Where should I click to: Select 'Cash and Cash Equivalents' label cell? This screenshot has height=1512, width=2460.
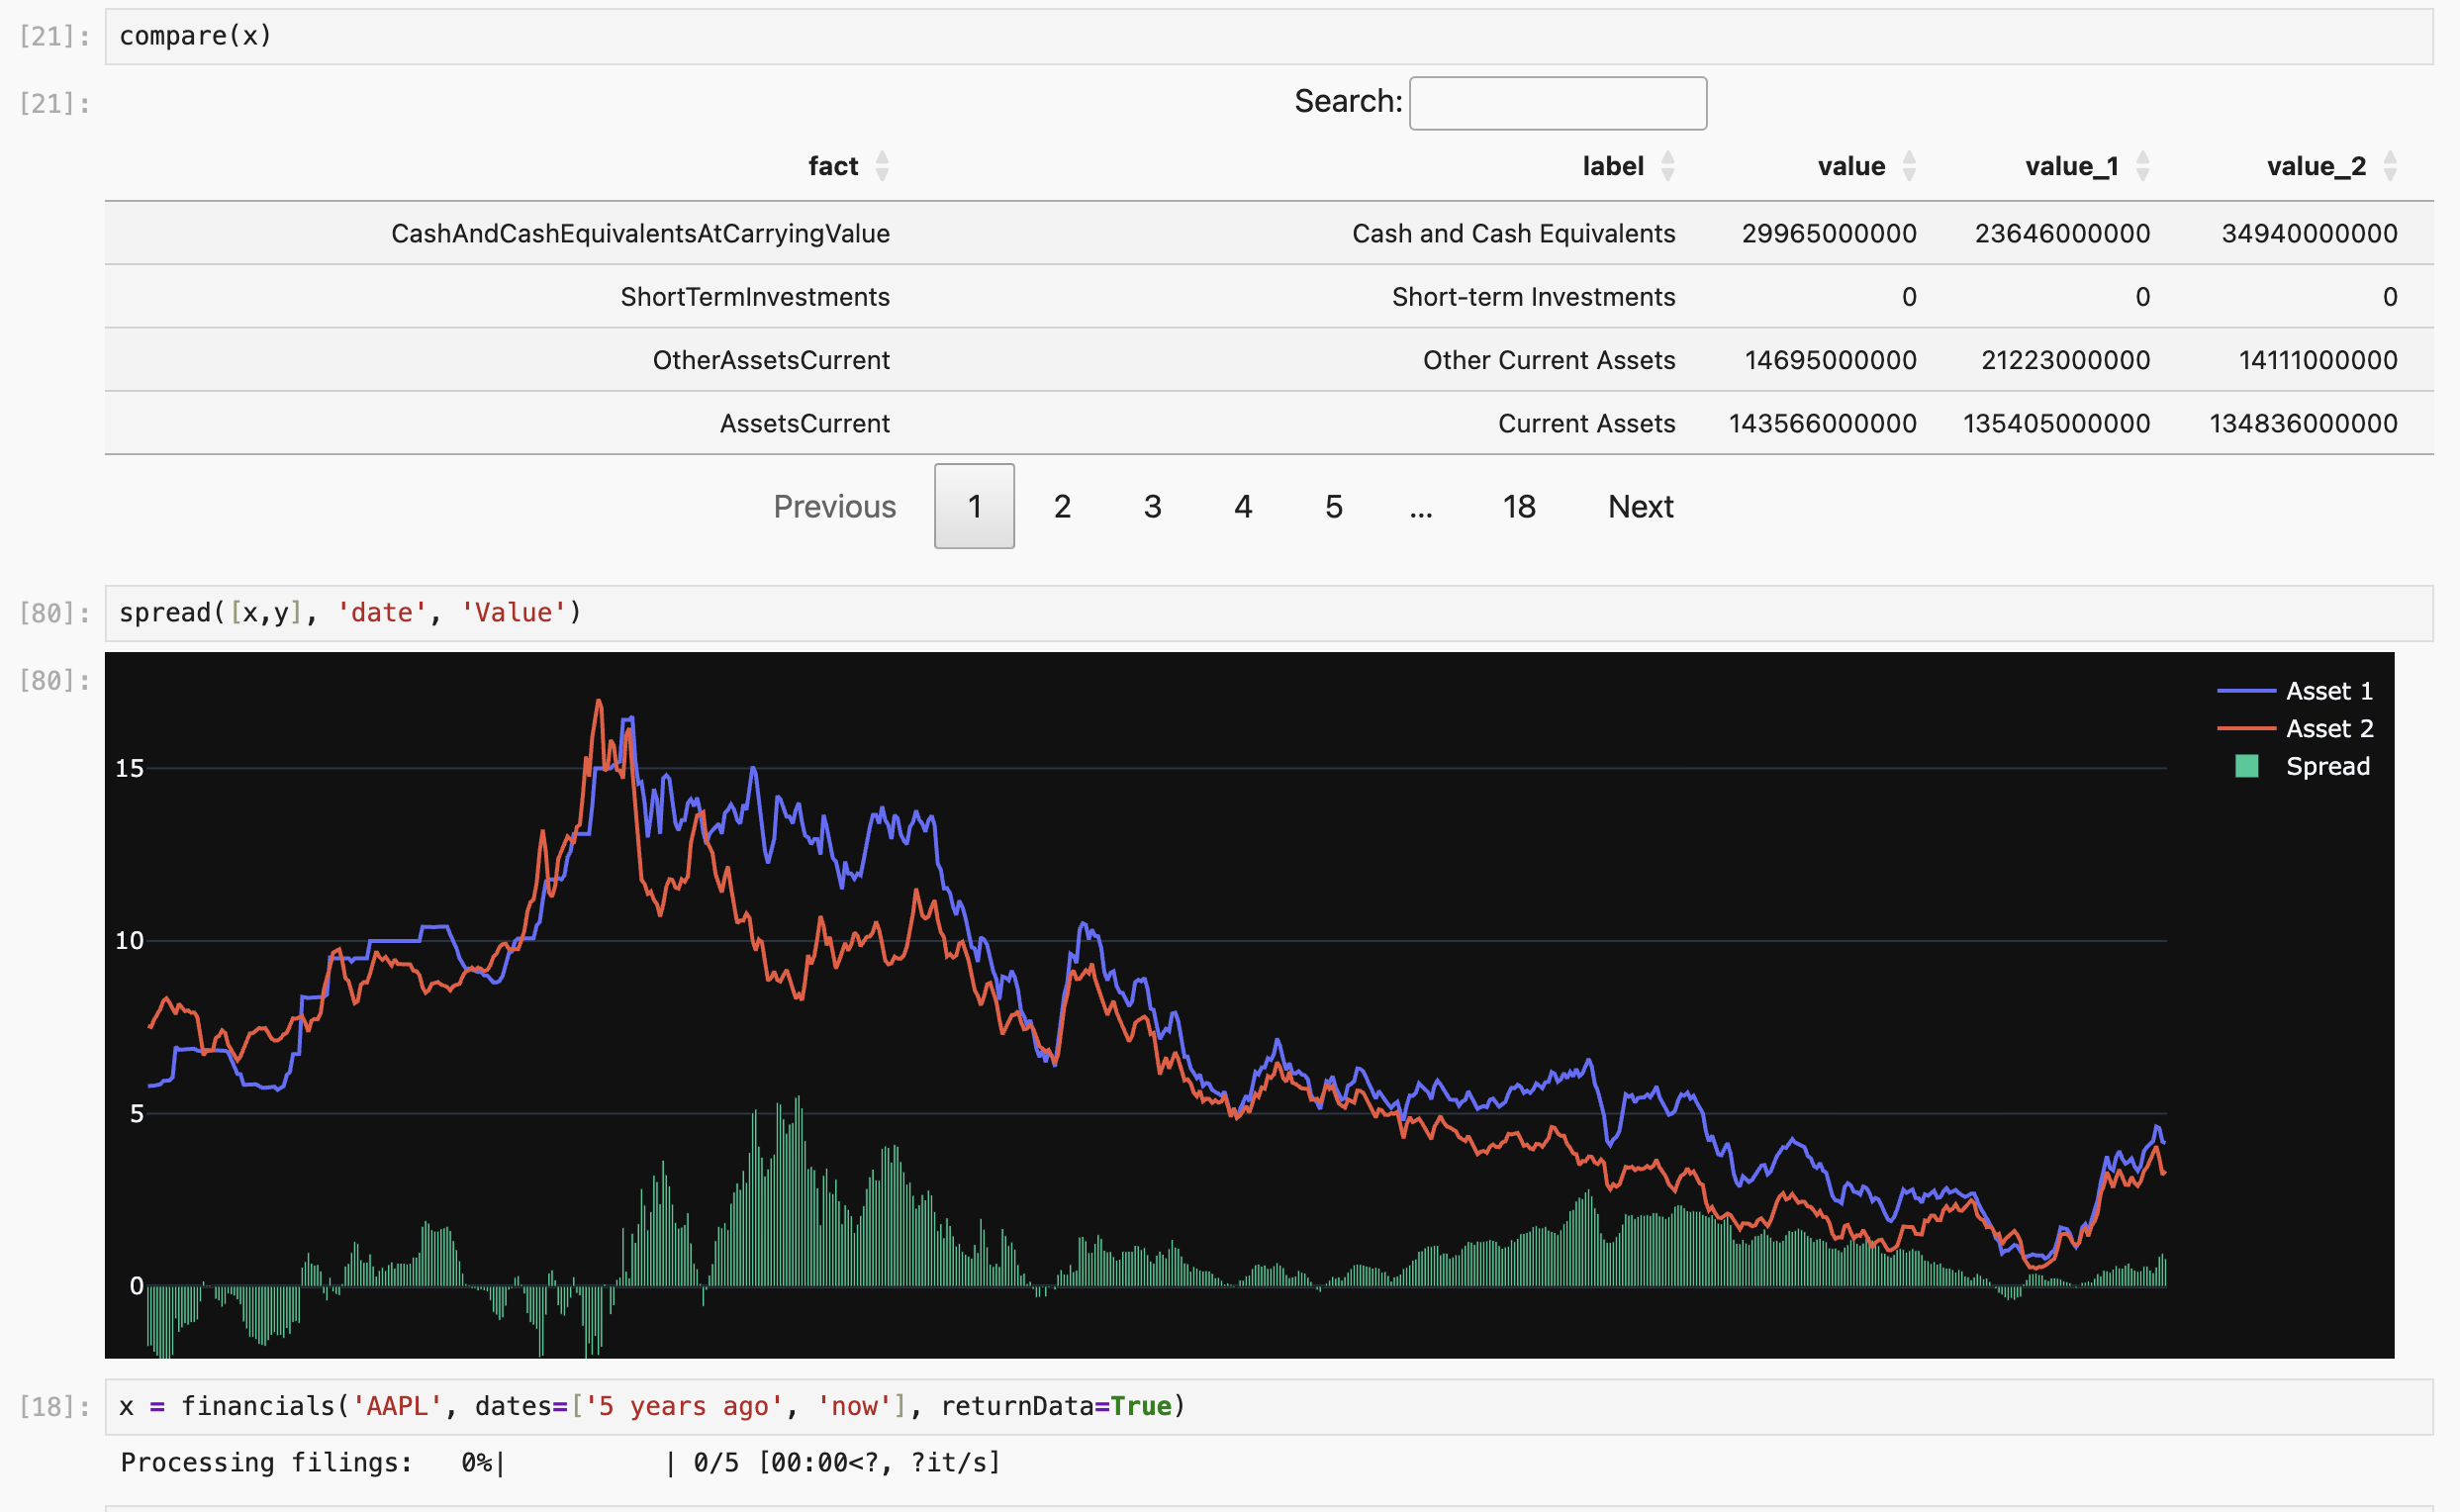click(x=1514, y=234)
